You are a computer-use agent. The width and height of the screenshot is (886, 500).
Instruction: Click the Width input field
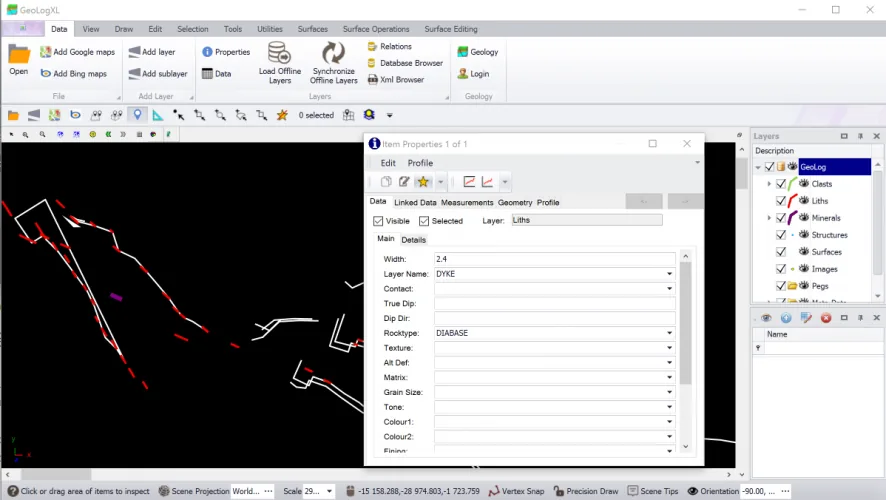click(x=554, y=259)
